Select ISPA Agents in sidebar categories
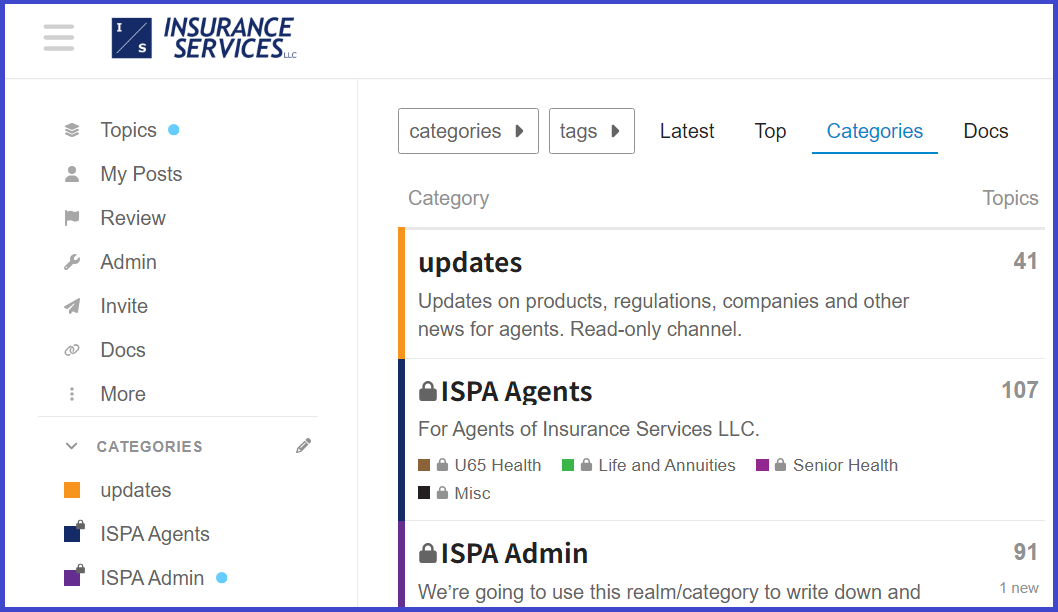1058x612 pixels. pos(155,534)
